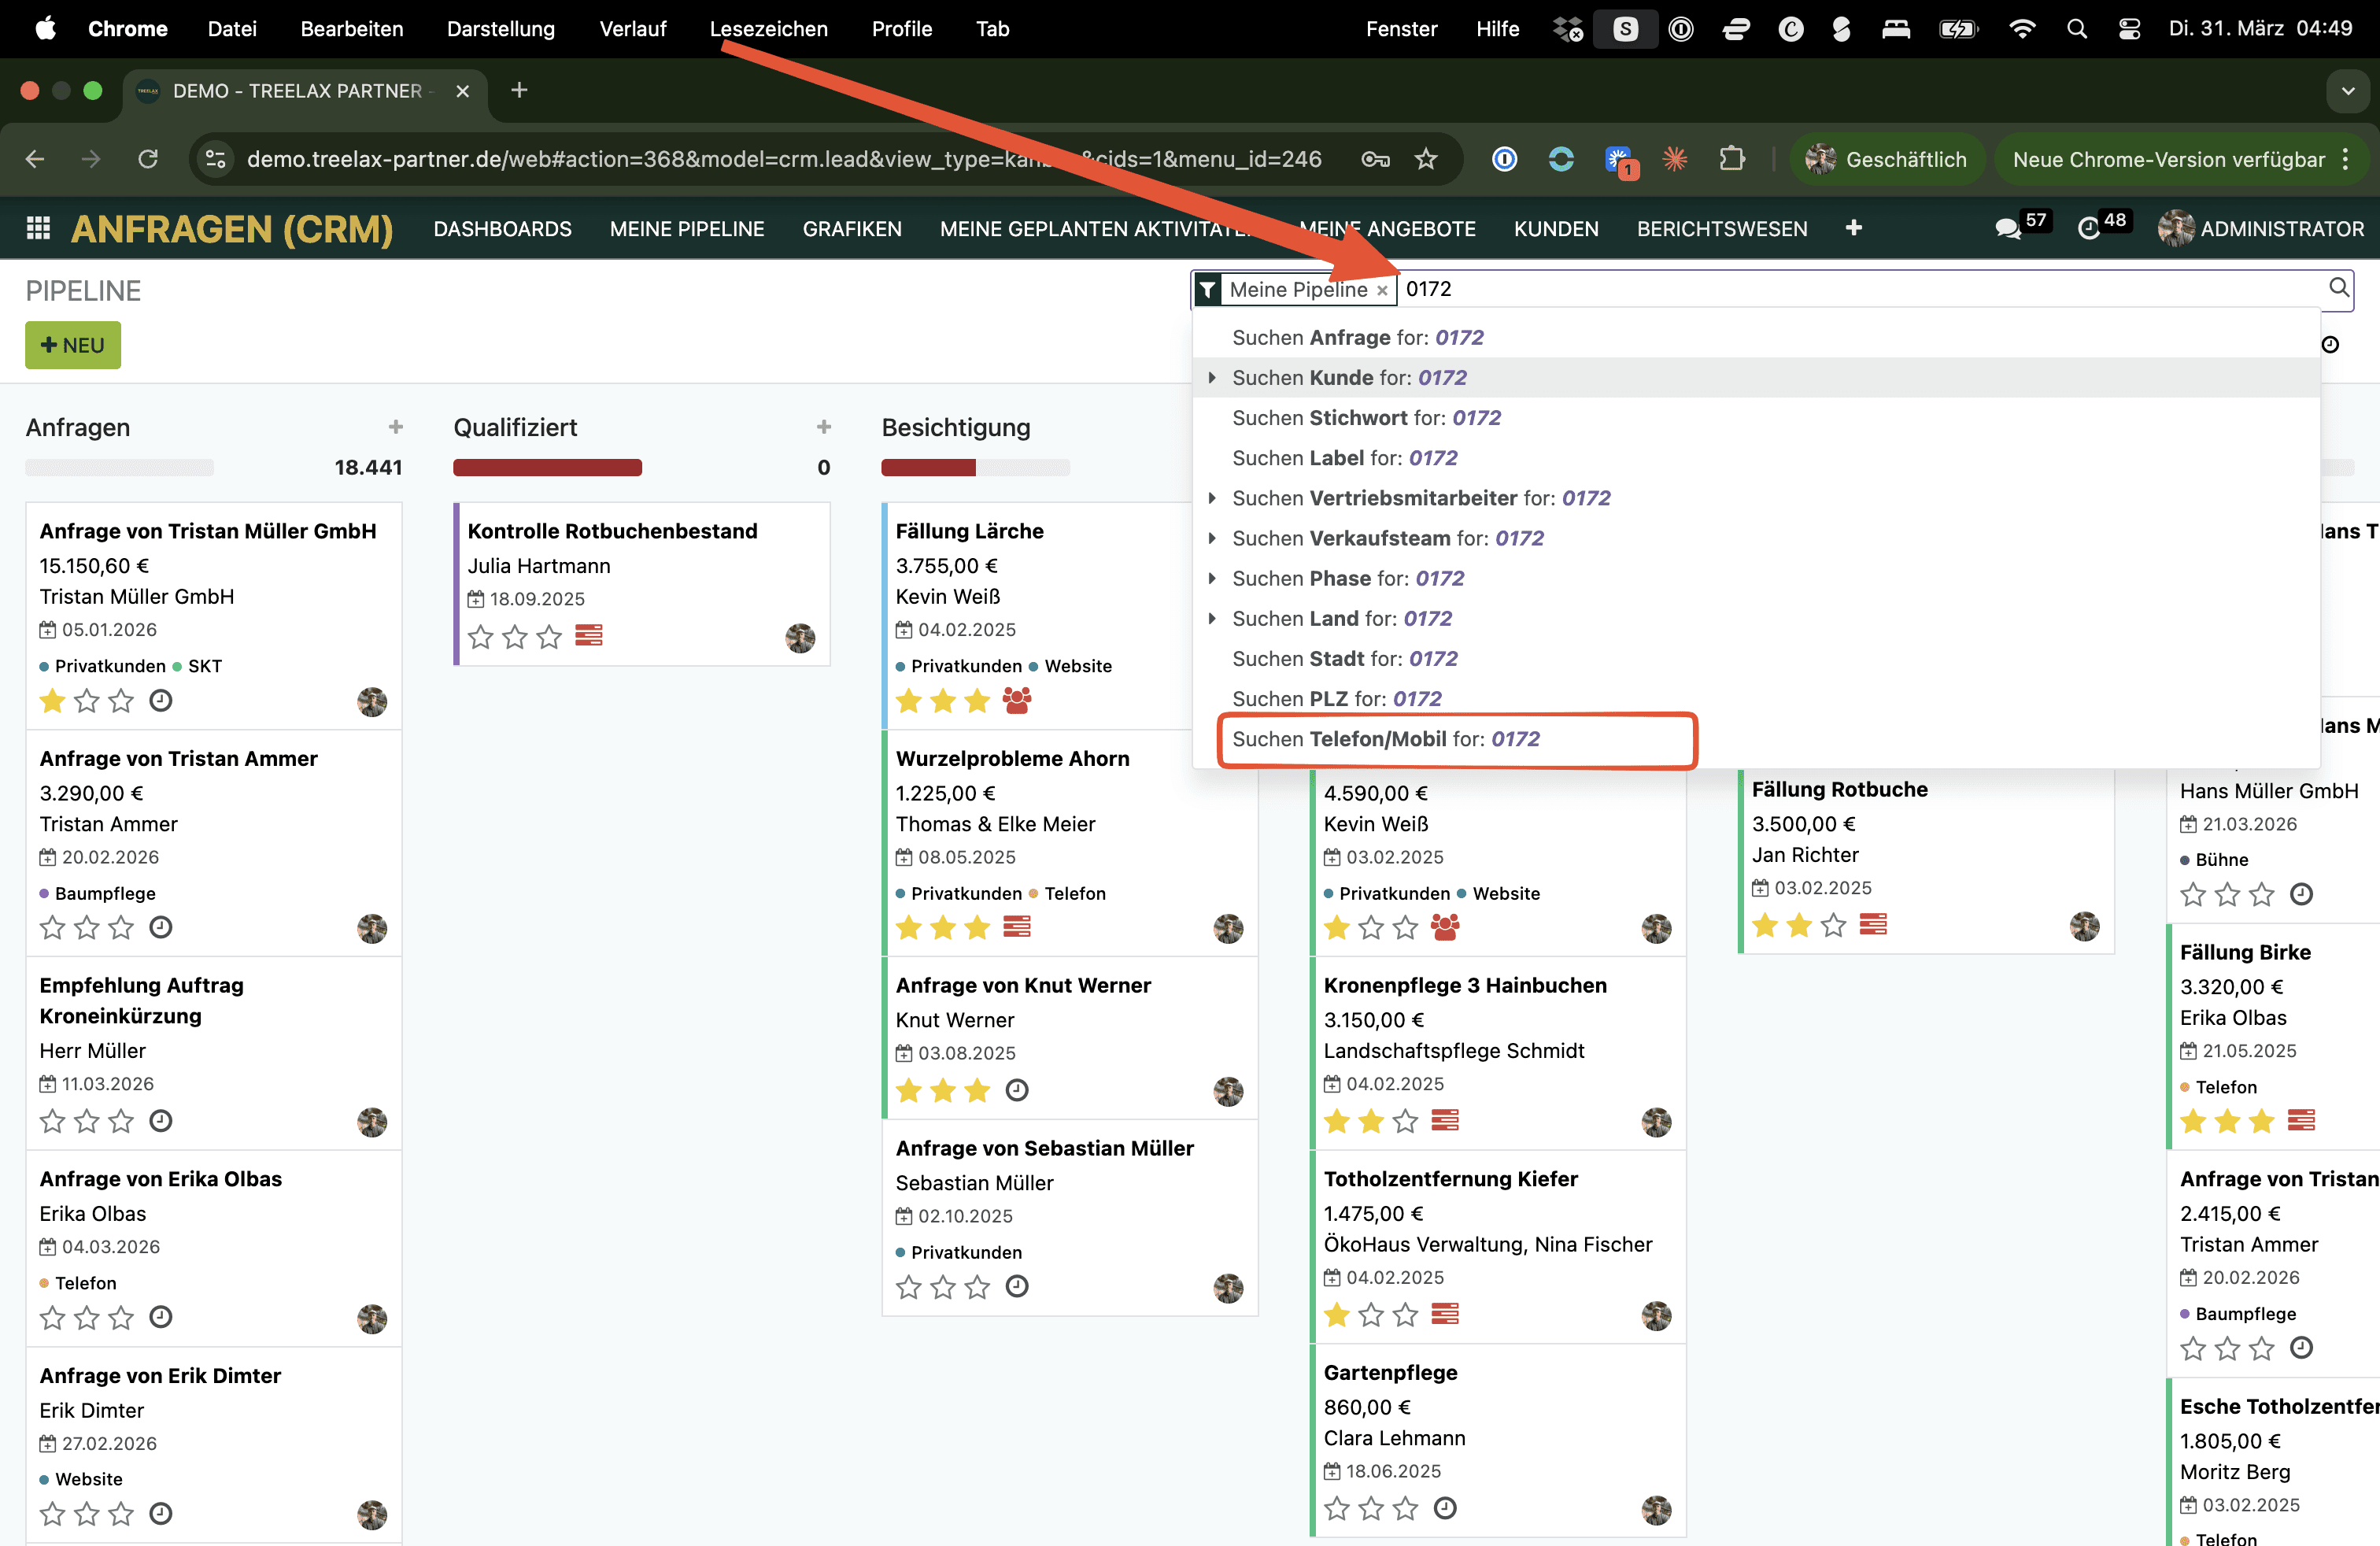Expand the Suchen Kunde suggestion arrow
Image resolution: width=2380 pixels, height=1546 pixels.
(x=1211, y=377)
